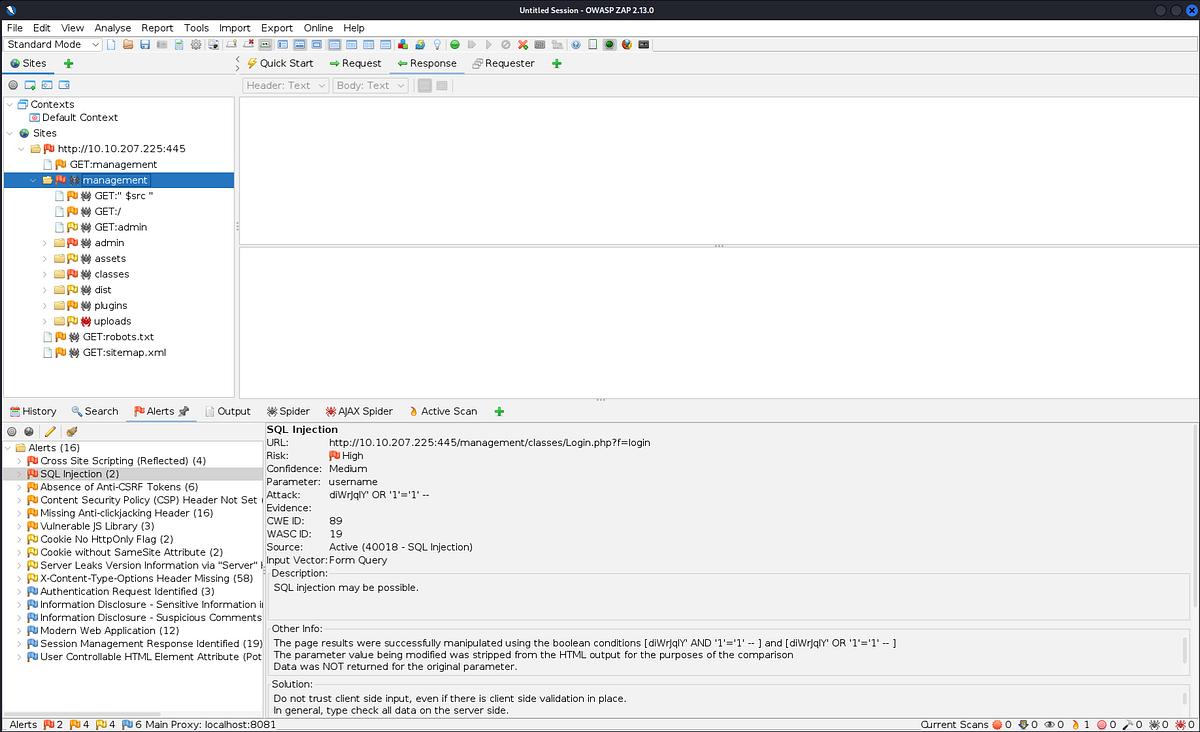Screen dimensions: 1200x732
Task: Open the Quick Start tab
Action: click(x=279, y=63)
